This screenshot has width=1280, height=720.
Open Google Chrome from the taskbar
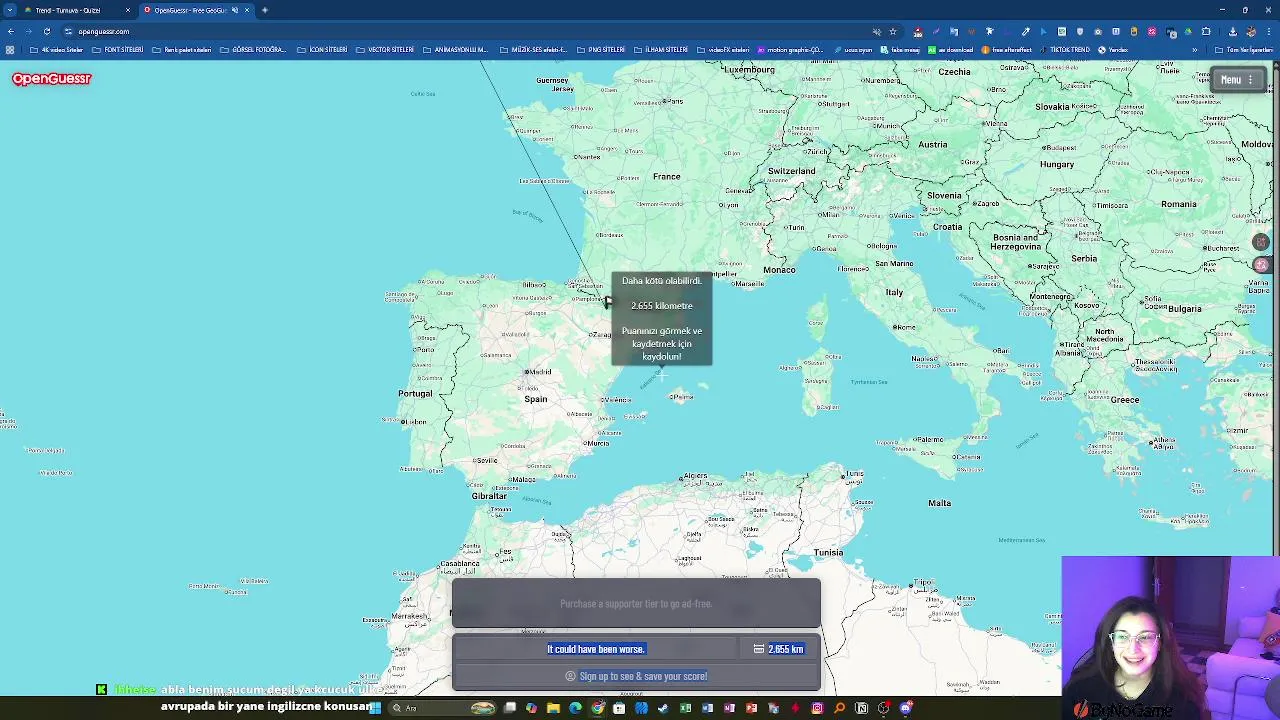[x=597, y=708]
